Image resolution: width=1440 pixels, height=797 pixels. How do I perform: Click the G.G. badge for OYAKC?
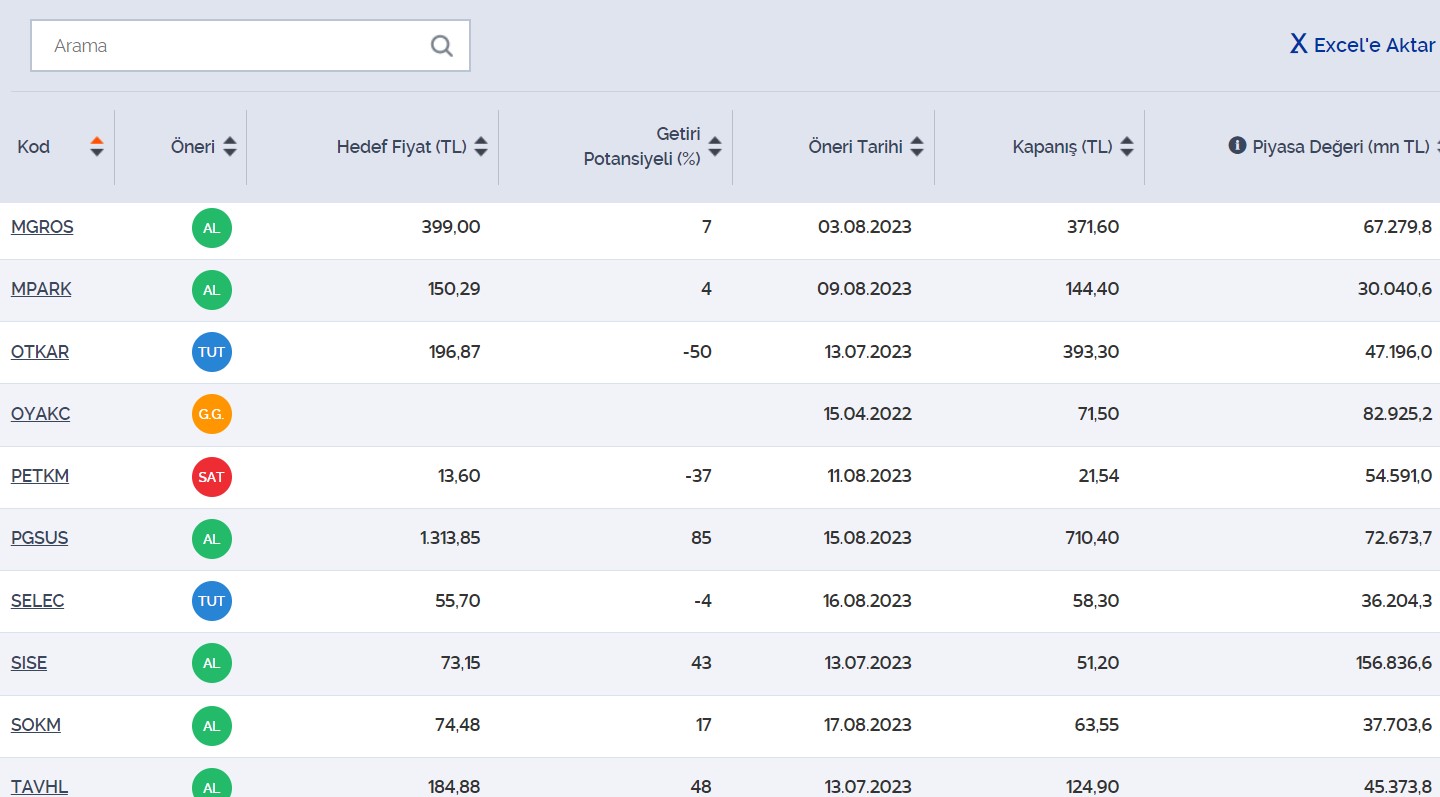tap(211, 414)
